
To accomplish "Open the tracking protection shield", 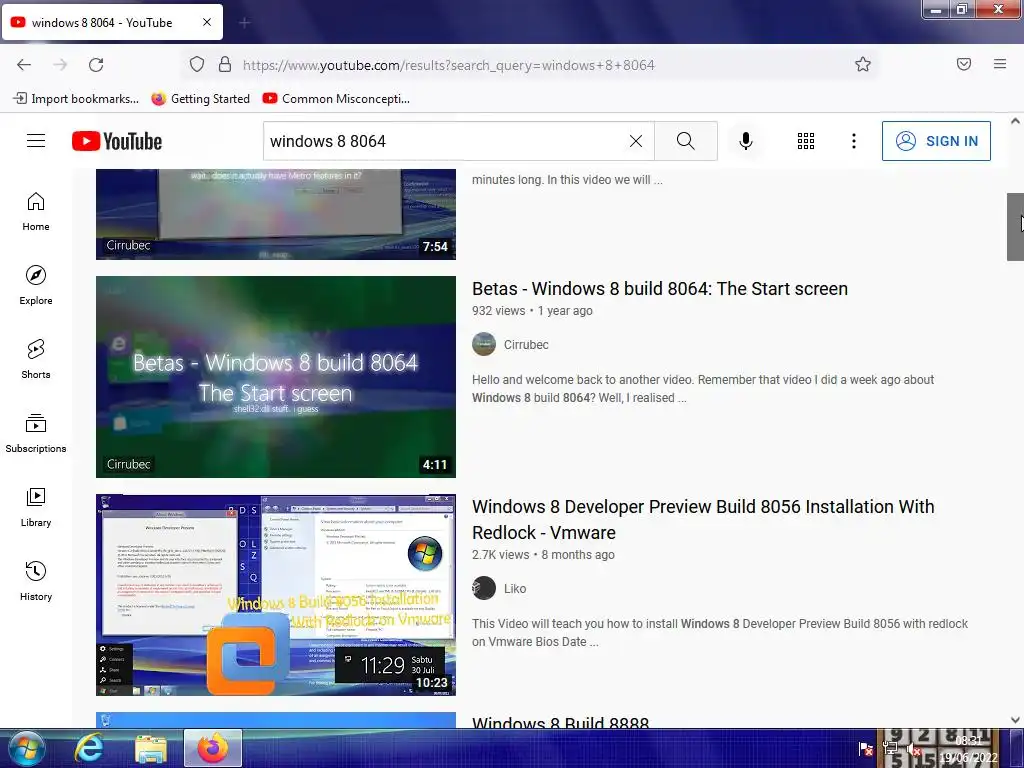I will pos(197,65).
